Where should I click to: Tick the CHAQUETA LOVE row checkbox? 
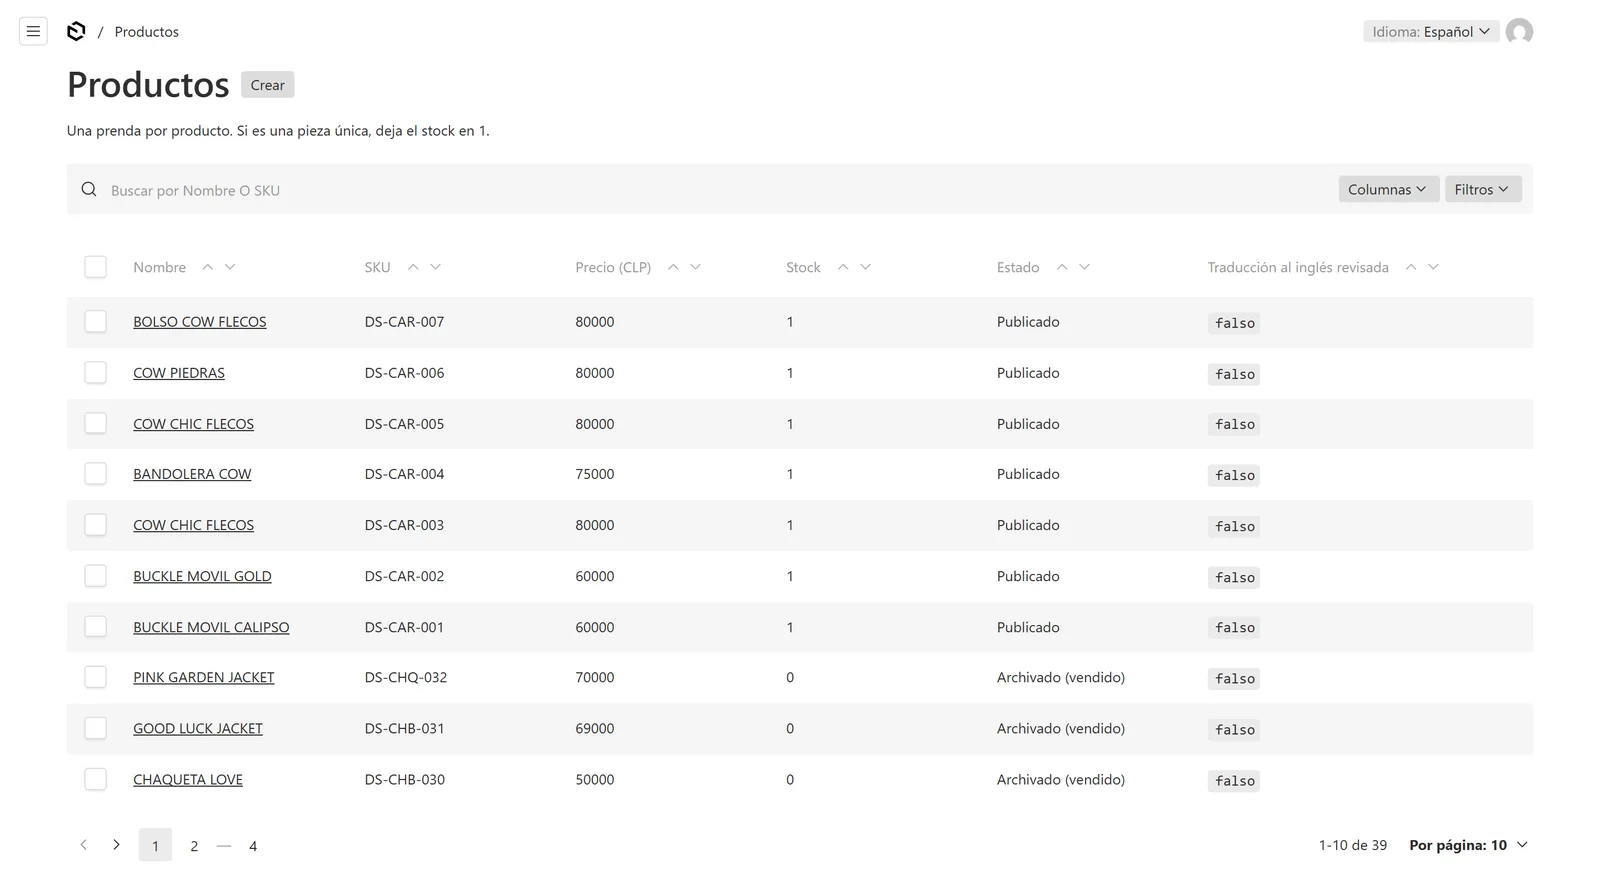pos(95,779)
